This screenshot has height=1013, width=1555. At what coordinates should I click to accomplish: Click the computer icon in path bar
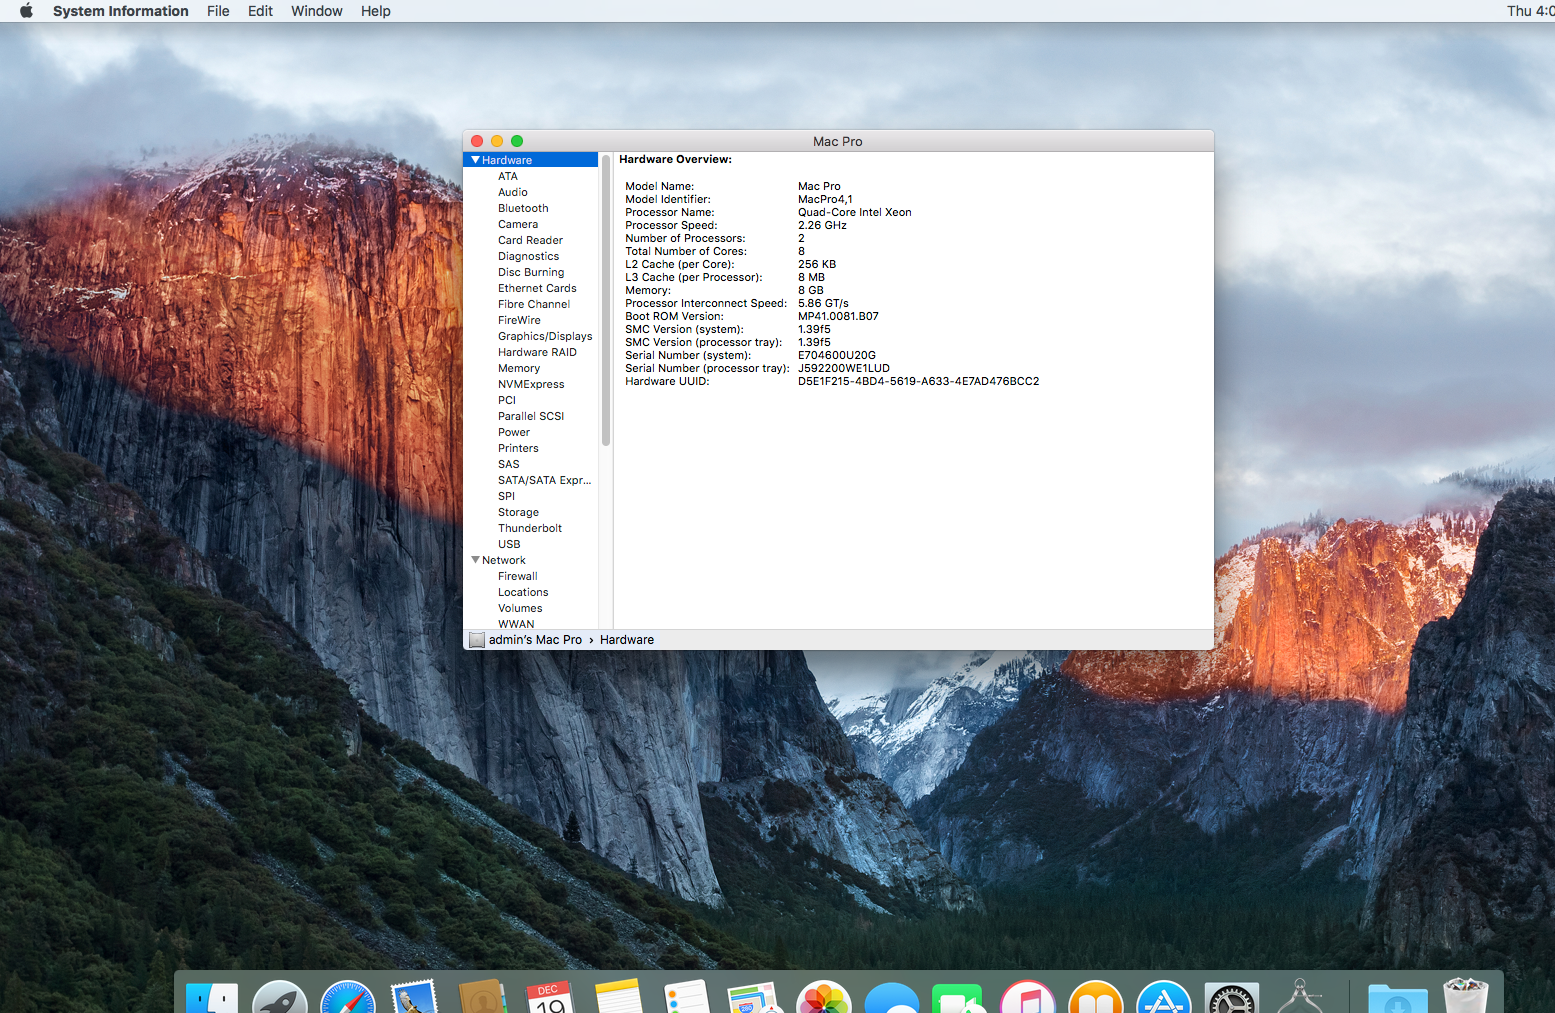click(x=477, y=640)
